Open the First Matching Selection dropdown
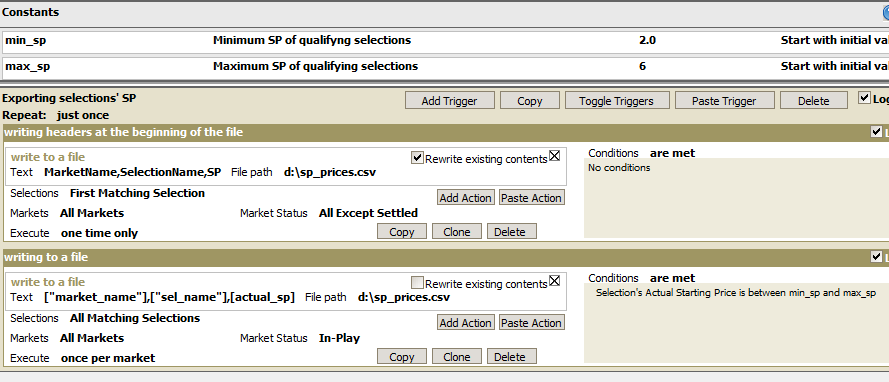Screen dimensions: 889x382 click(137, 193)
